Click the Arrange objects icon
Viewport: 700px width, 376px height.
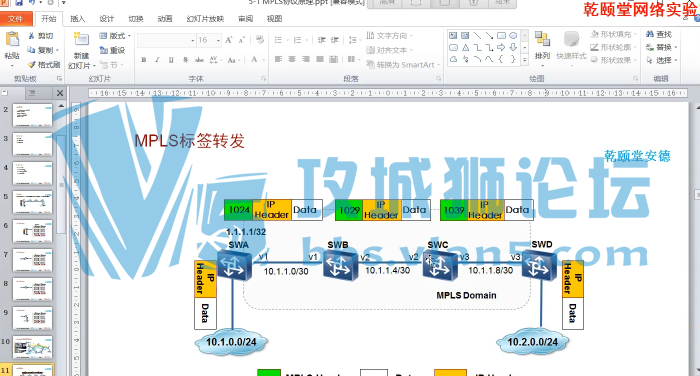pos(542,39)
